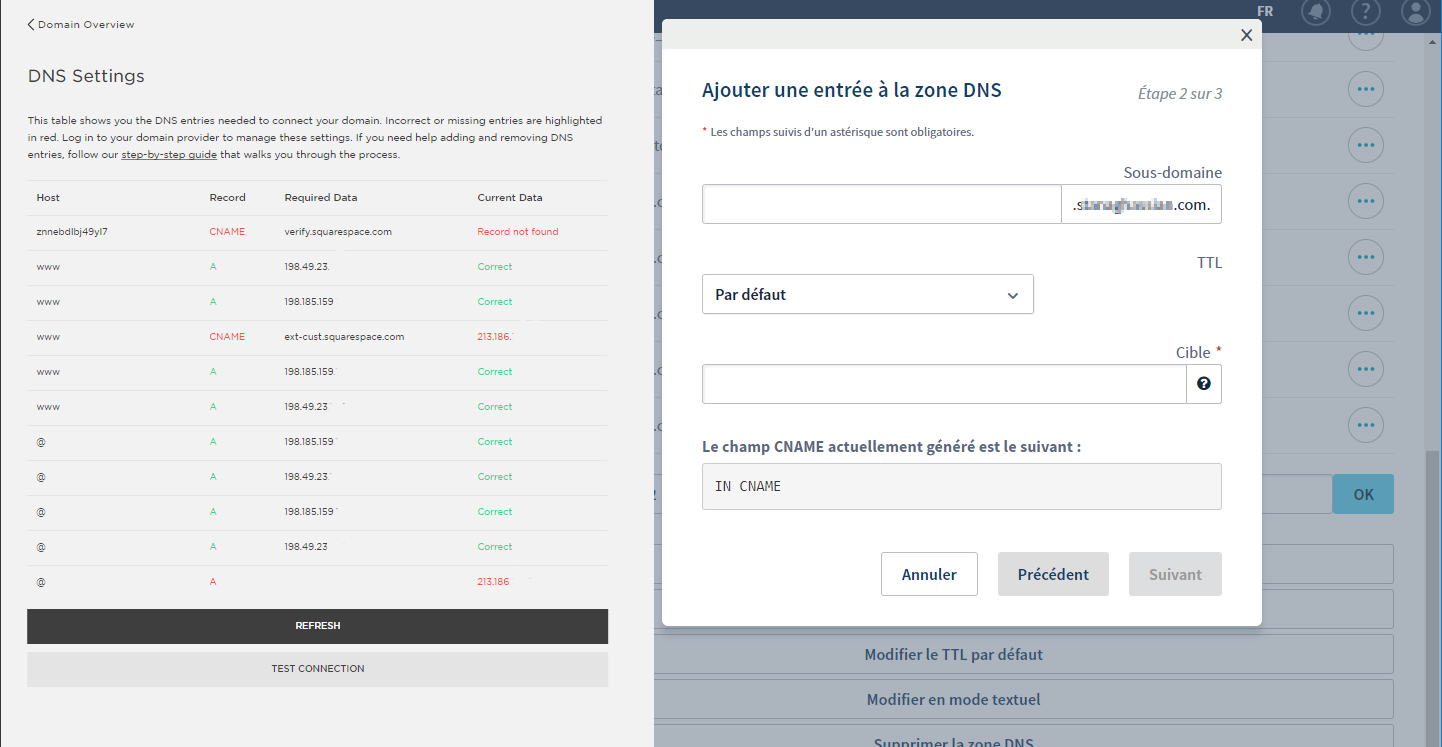Click the topmost three-dot actions icon
The image size is (1442, 747).
pos(1365,36)
